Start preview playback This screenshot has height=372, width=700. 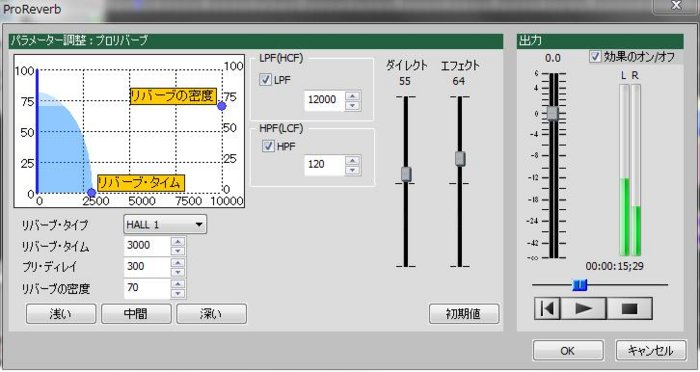(583, 309)
